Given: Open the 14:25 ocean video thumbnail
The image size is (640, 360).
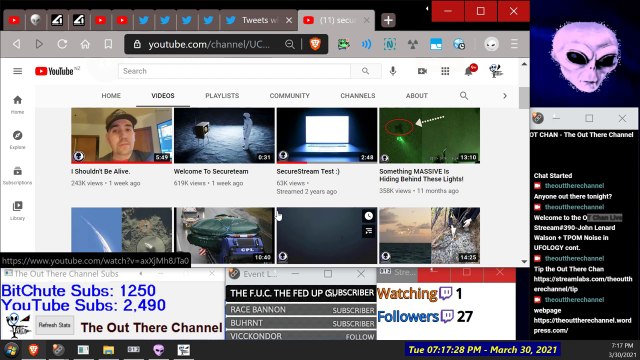Looking at the screenshot, I should pyautogui.click(x=429, y=236).
